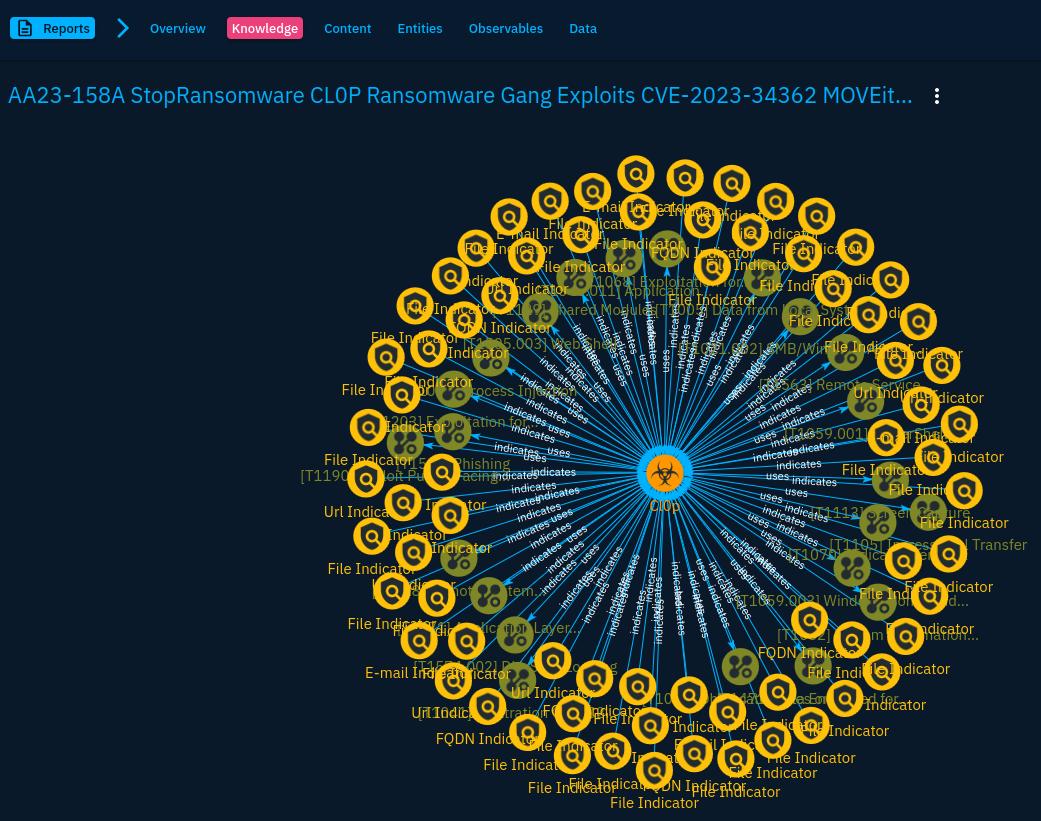The width and height of the screenshot is (1041, 821).
Task: Open the Content tab
Action: coord(347,29)
